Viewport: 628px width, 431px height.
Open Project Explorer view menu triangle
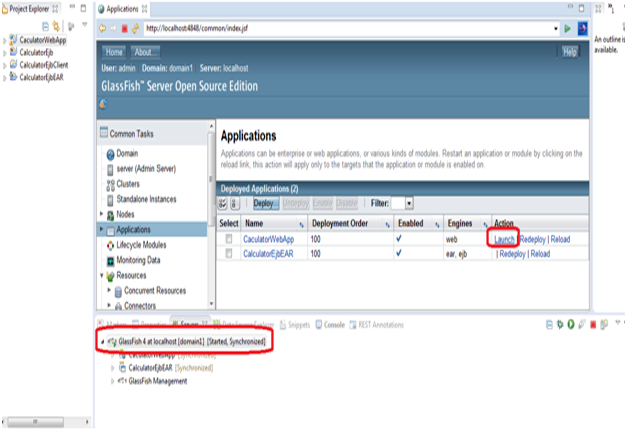(85, 25)
